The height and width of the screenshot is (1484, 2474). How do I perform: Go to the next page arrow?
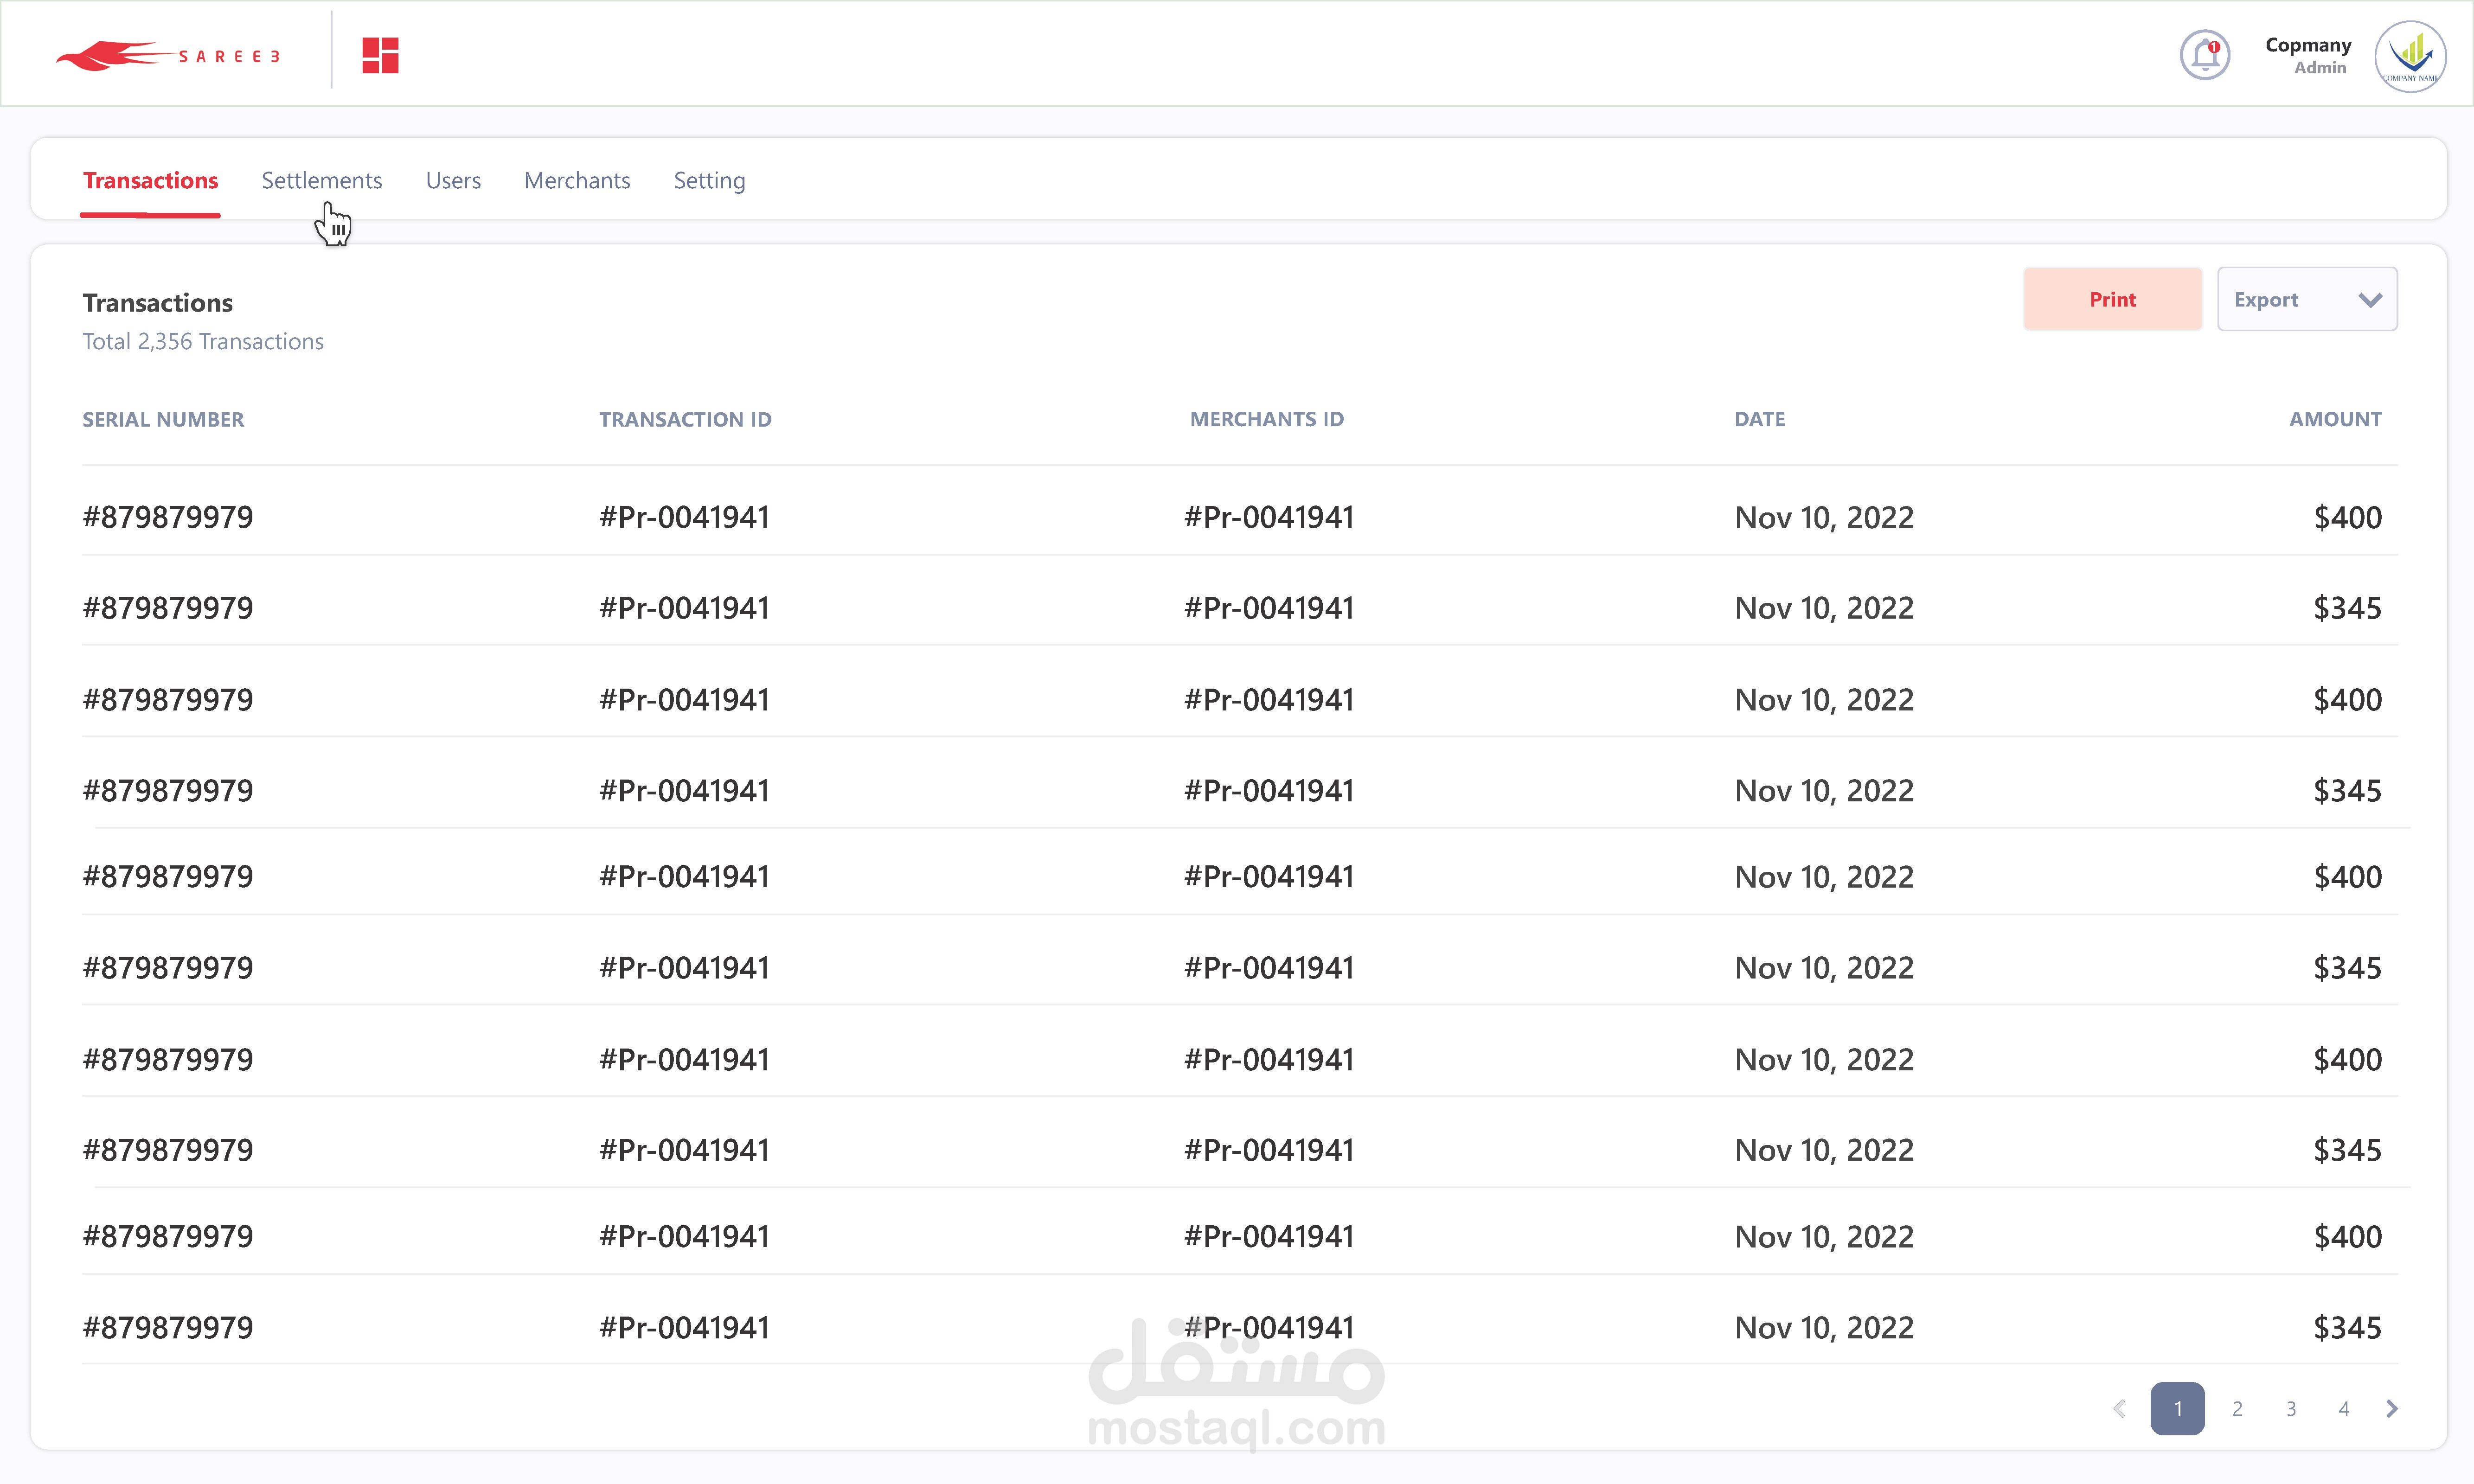pyautogui.click(x=2392, y=1408)
